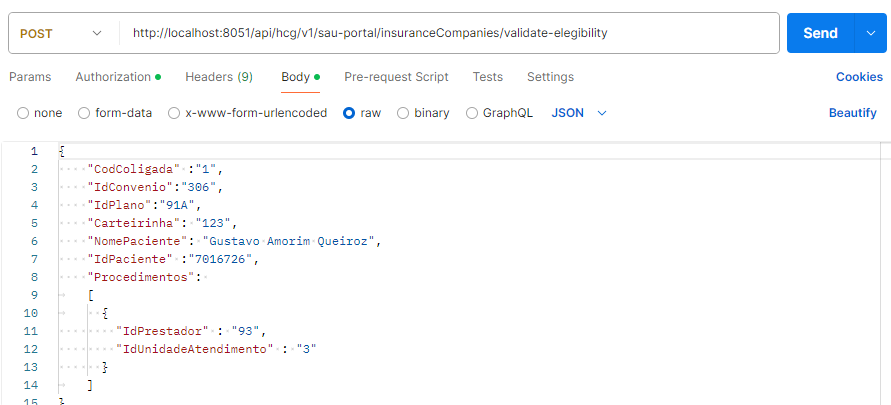Expand the JSON format dropdown
This screenshot has width=891, height=405.
tap(579, 113)
